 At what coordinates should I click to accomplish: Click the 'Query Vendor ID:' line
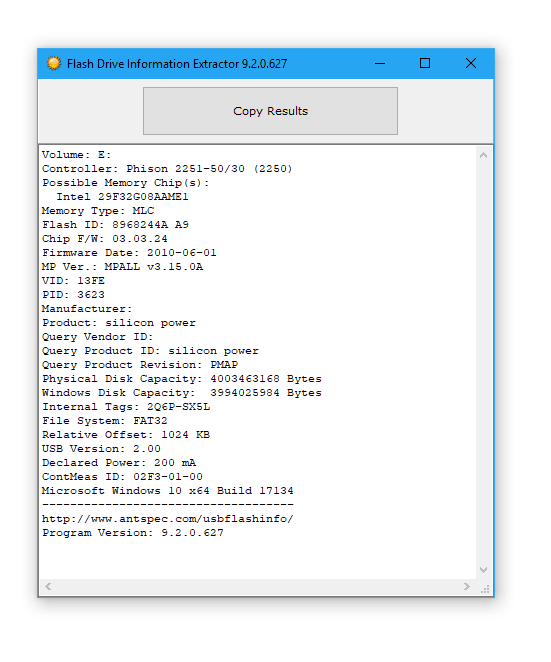coord(98,336)
